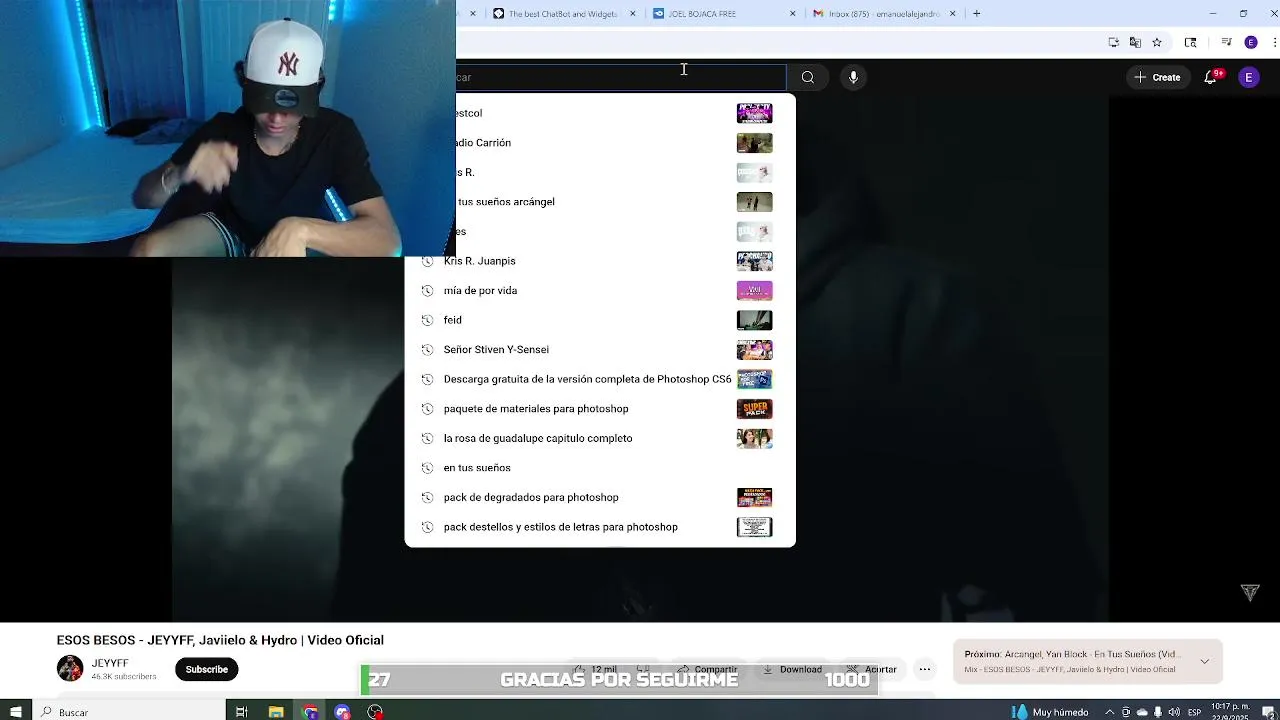Close the Gmail Inbox tab
The height and width of the screenshot is (720, 1280).
tap(952, 14)
